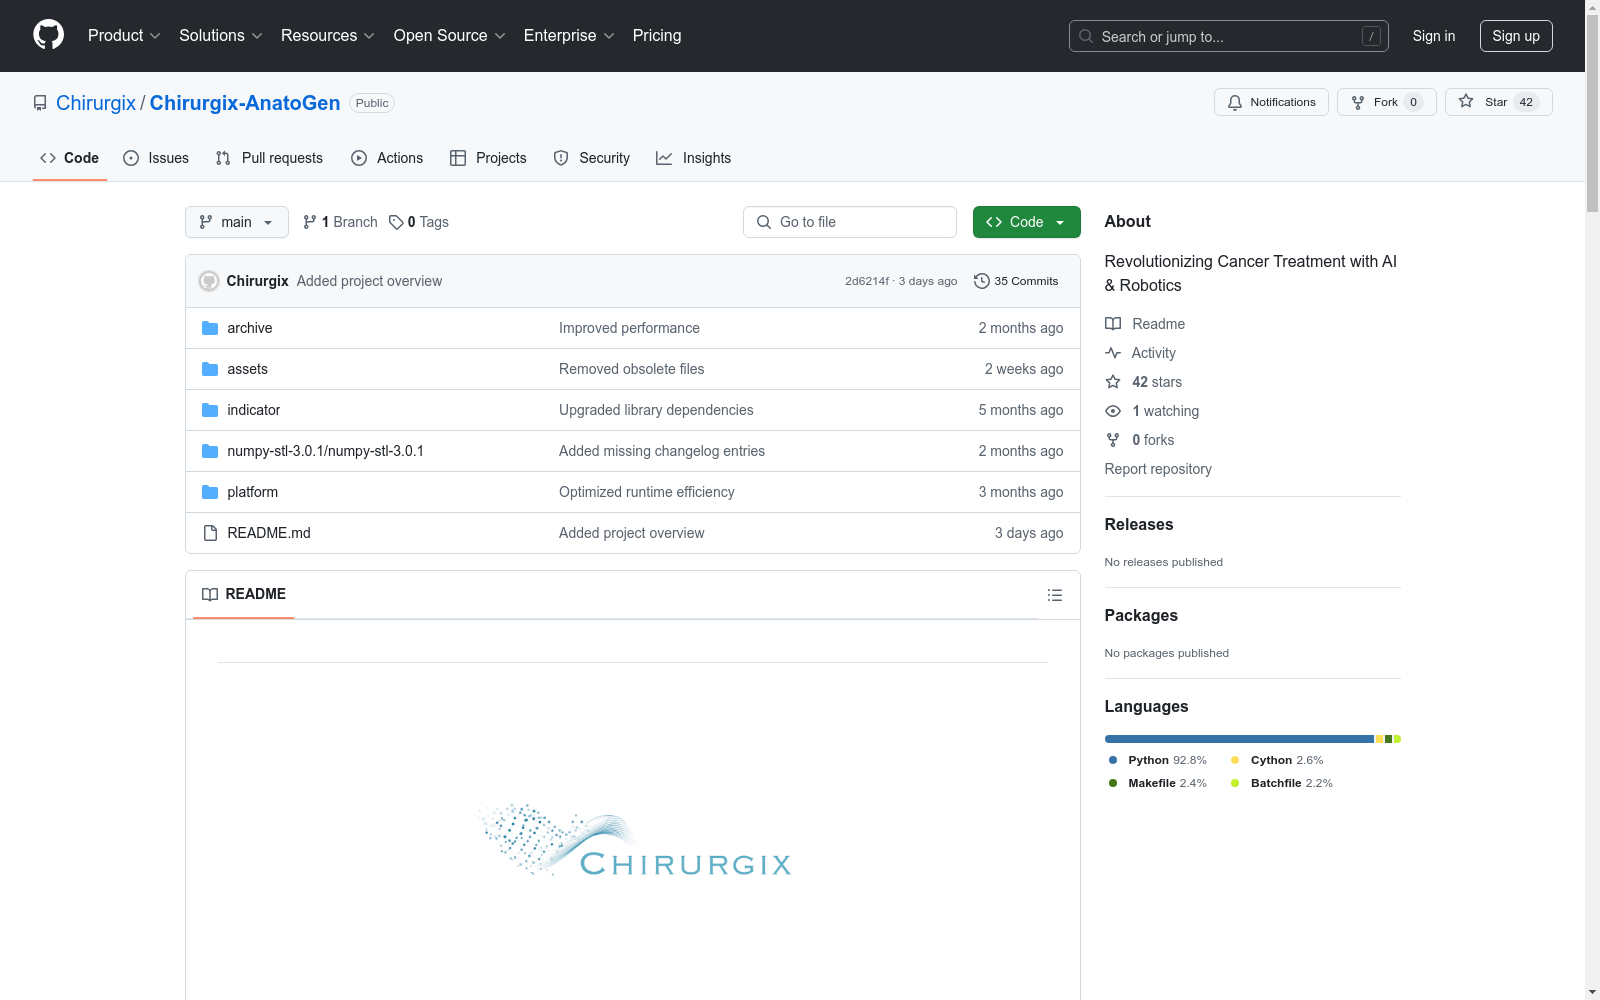Image resolution: width=1600 pixels, height=1000 pixels.
Task: Click the slash shortcut key in search
Action: click(1371, 36)
